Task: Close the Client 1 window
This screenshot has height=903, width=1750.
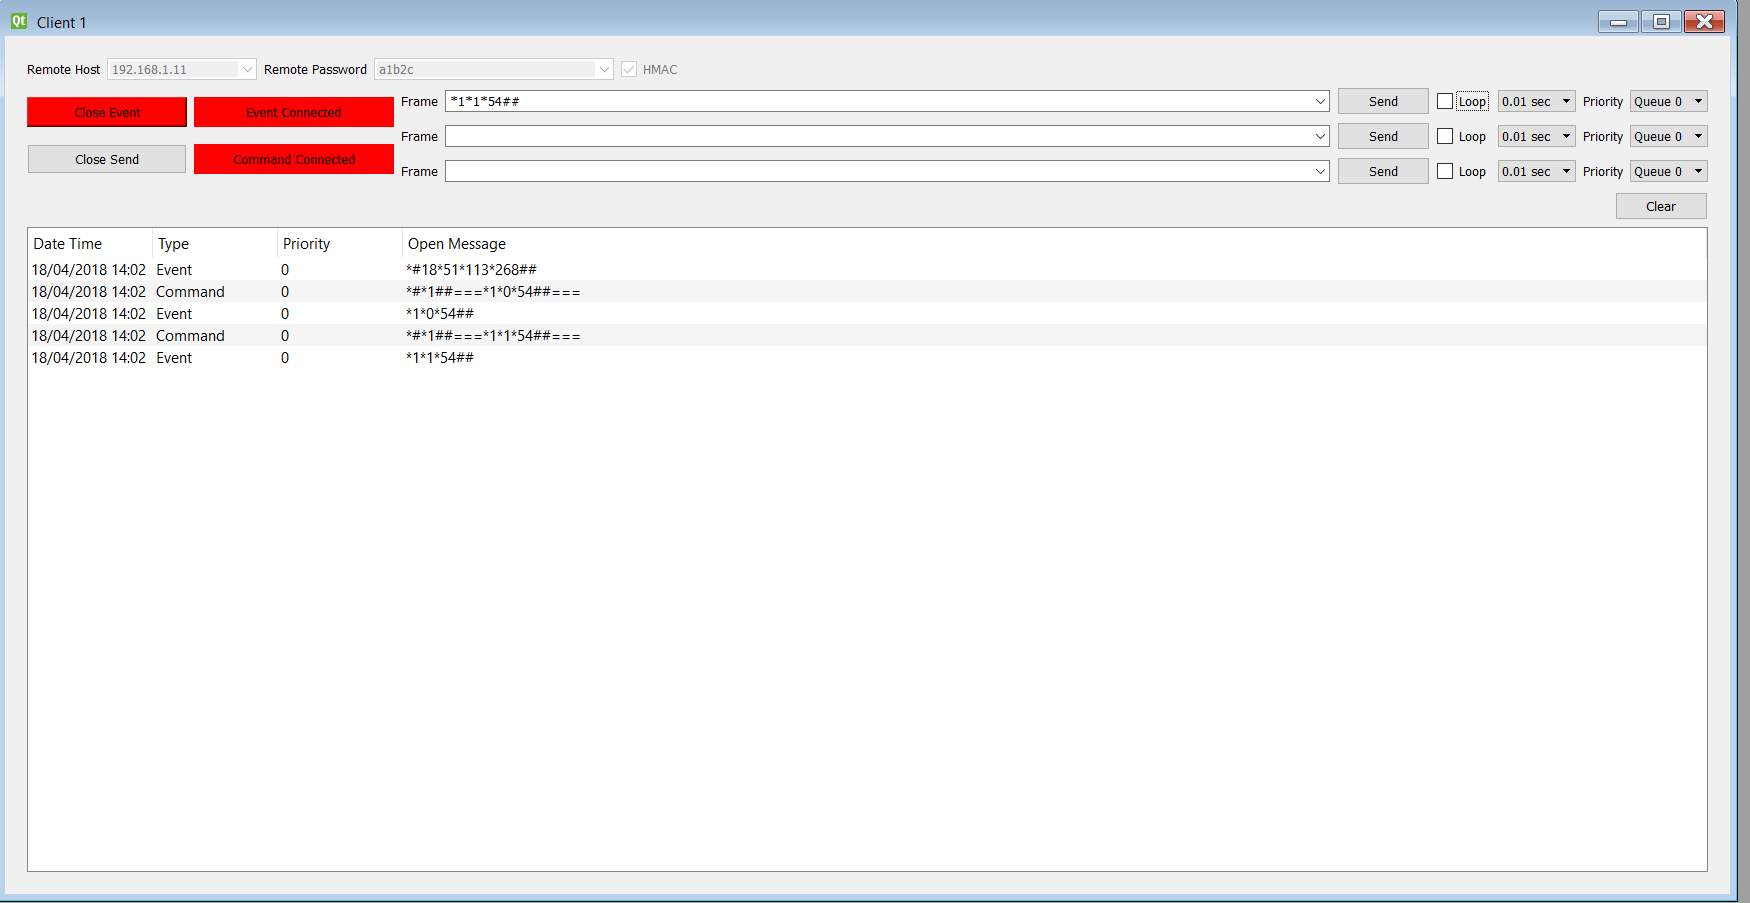Action: [1705, 21]
